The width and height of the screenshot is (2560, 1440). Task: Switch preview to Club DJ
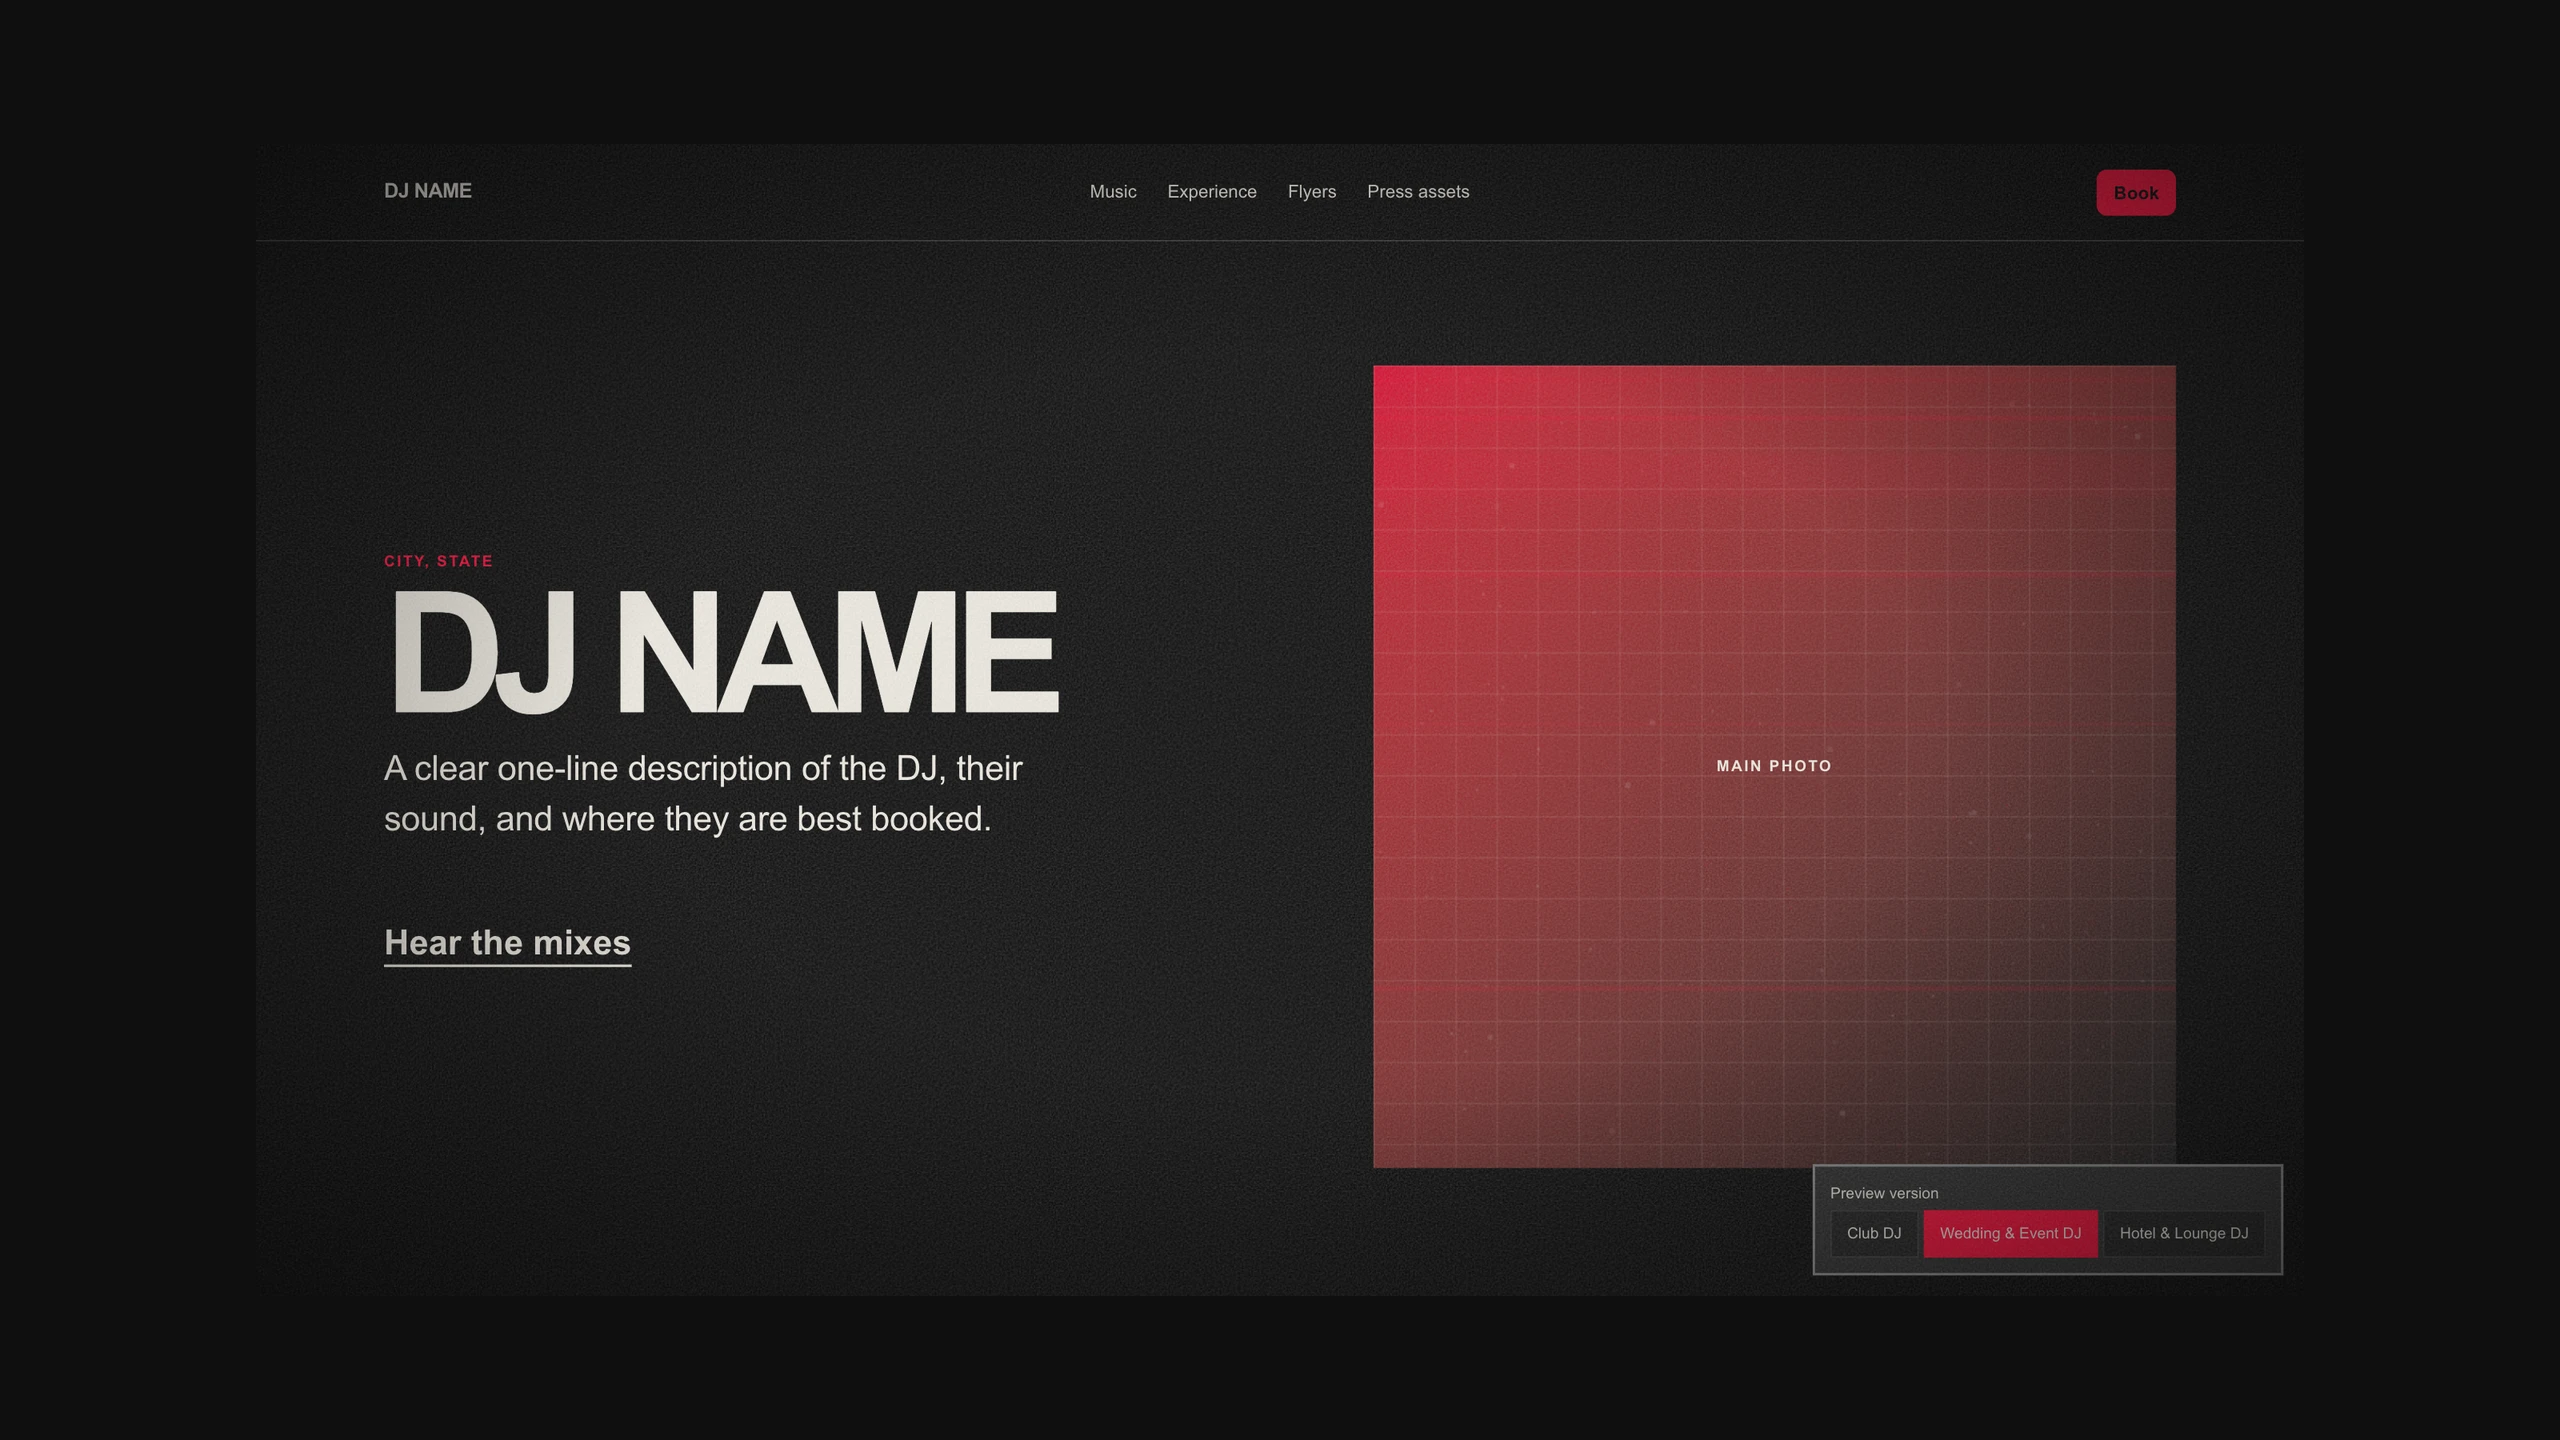(x=1873, y=1233)
